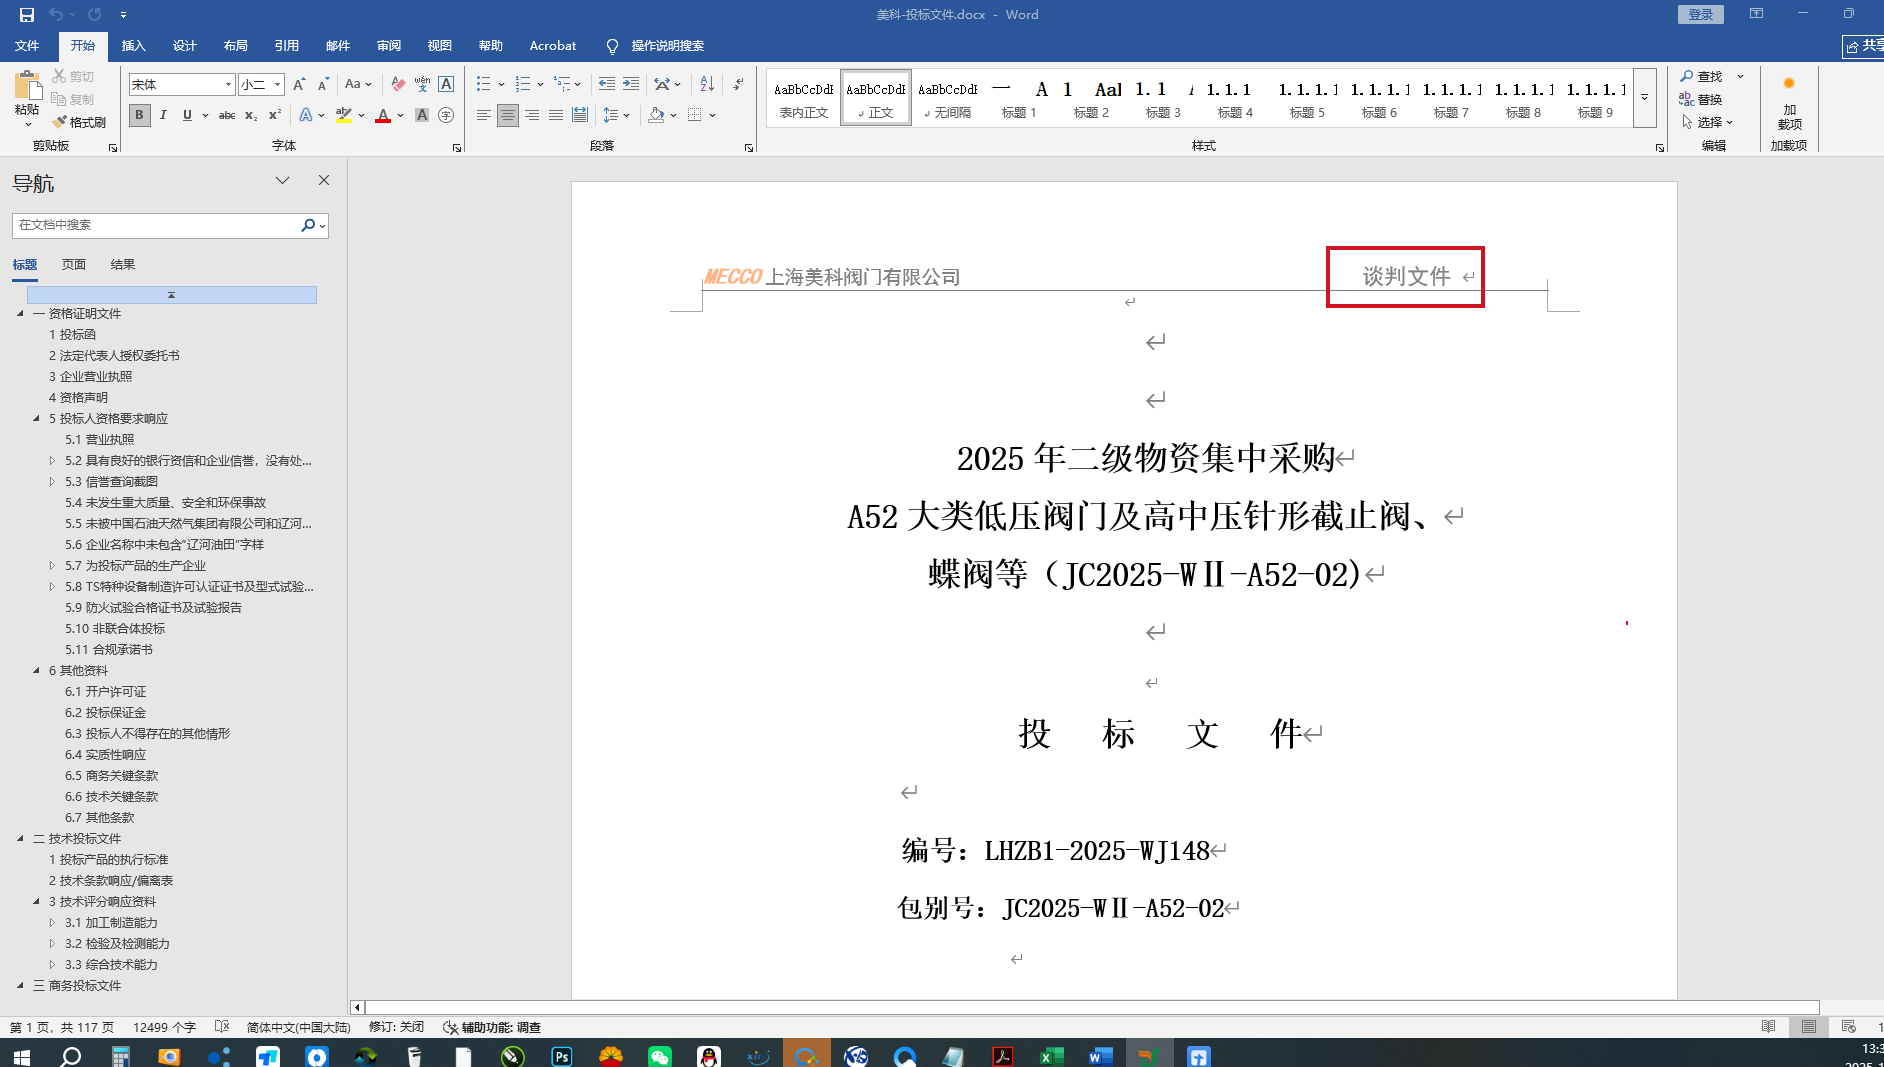Viewport: 1884px width, 1067px height.
Task: Click the red font color swatch
Action: point(383,116)
